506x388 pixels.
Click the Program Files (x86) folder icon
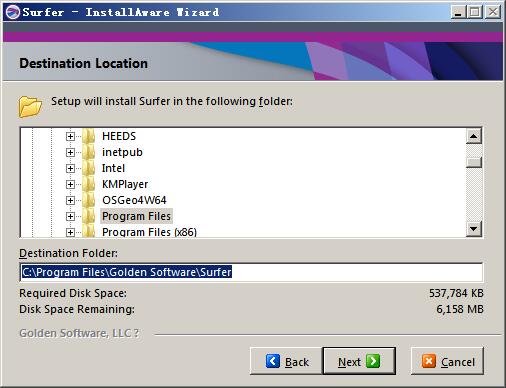[89, 231]
